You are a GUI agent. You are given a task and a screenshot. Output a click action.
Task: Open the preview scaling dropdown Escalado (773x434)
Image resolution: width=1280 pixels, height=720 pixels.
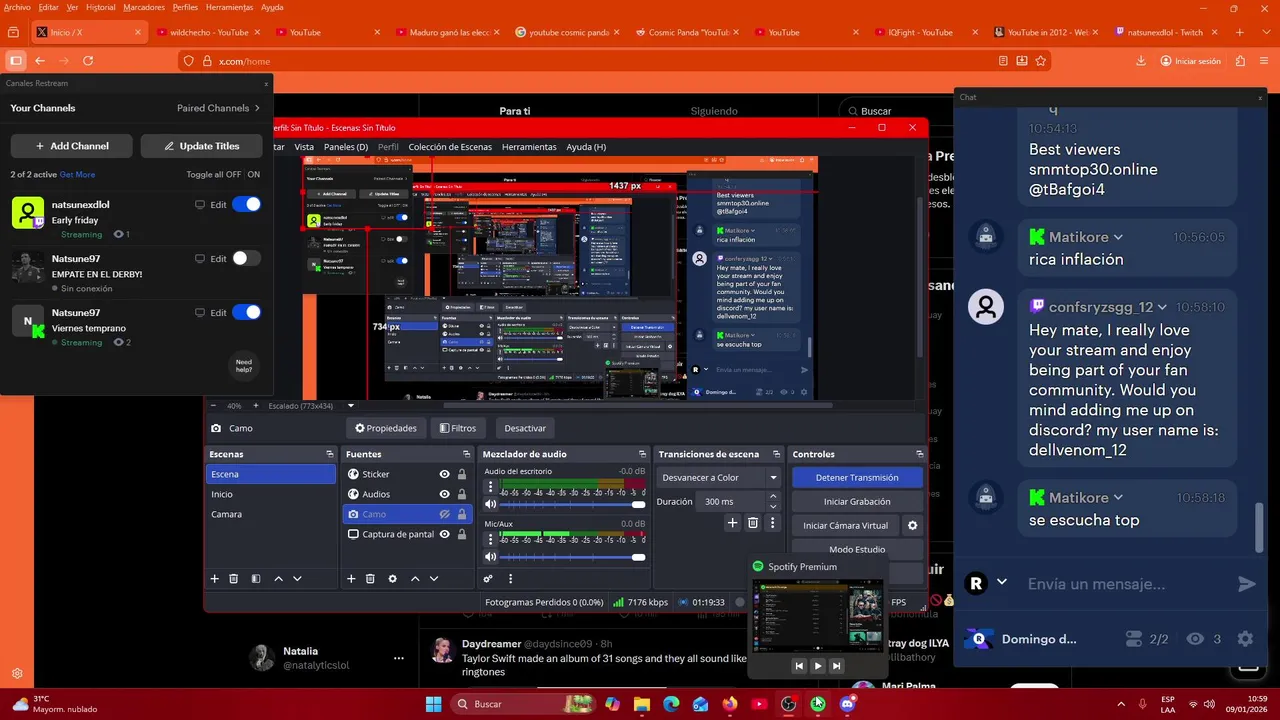pos(350,406)
